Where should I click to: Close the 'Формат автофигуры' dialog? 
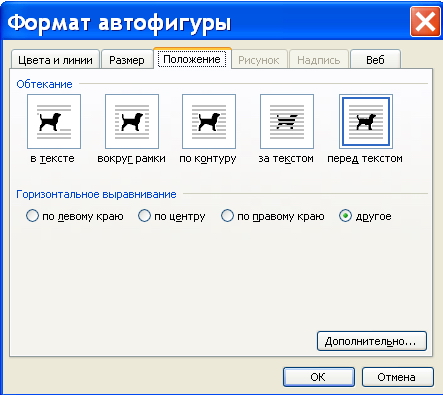pos(425,22)
